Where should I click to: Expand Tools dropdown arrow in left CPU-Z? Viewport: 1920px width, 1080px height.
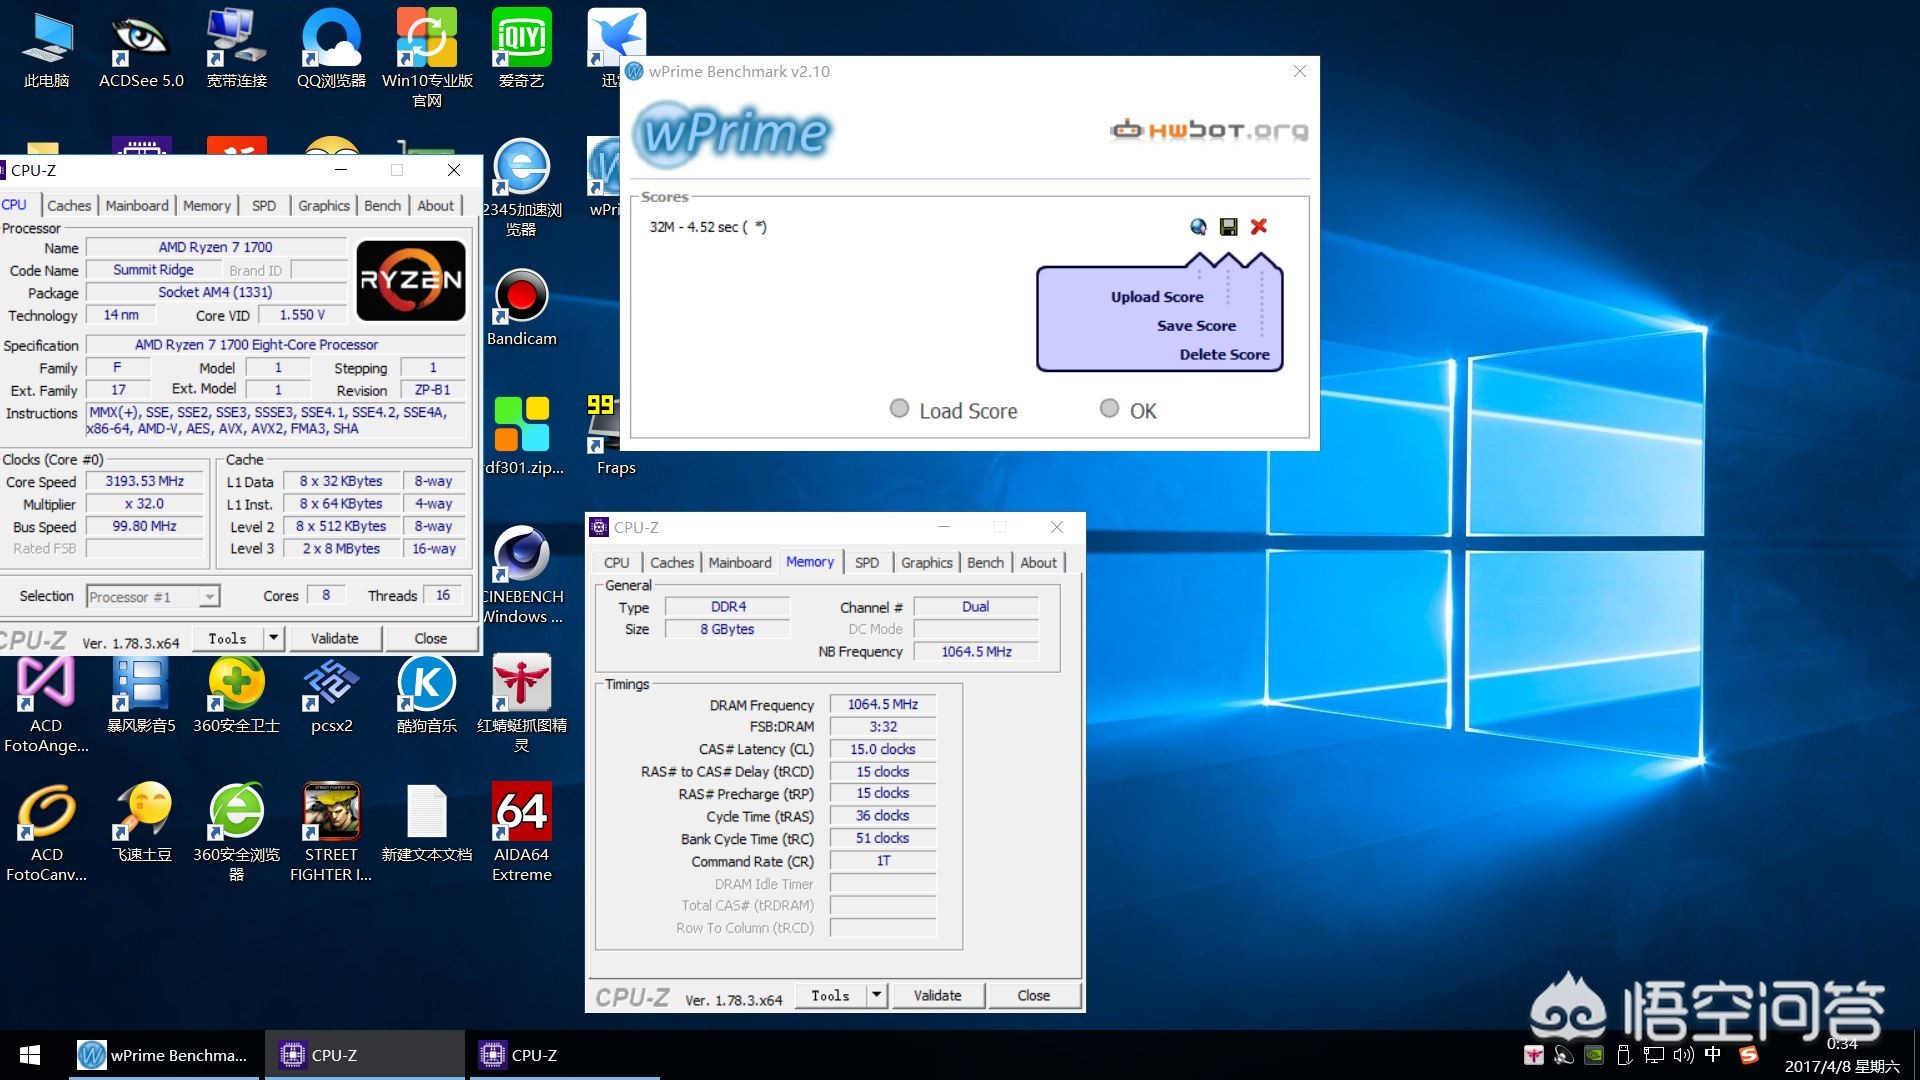273,638
